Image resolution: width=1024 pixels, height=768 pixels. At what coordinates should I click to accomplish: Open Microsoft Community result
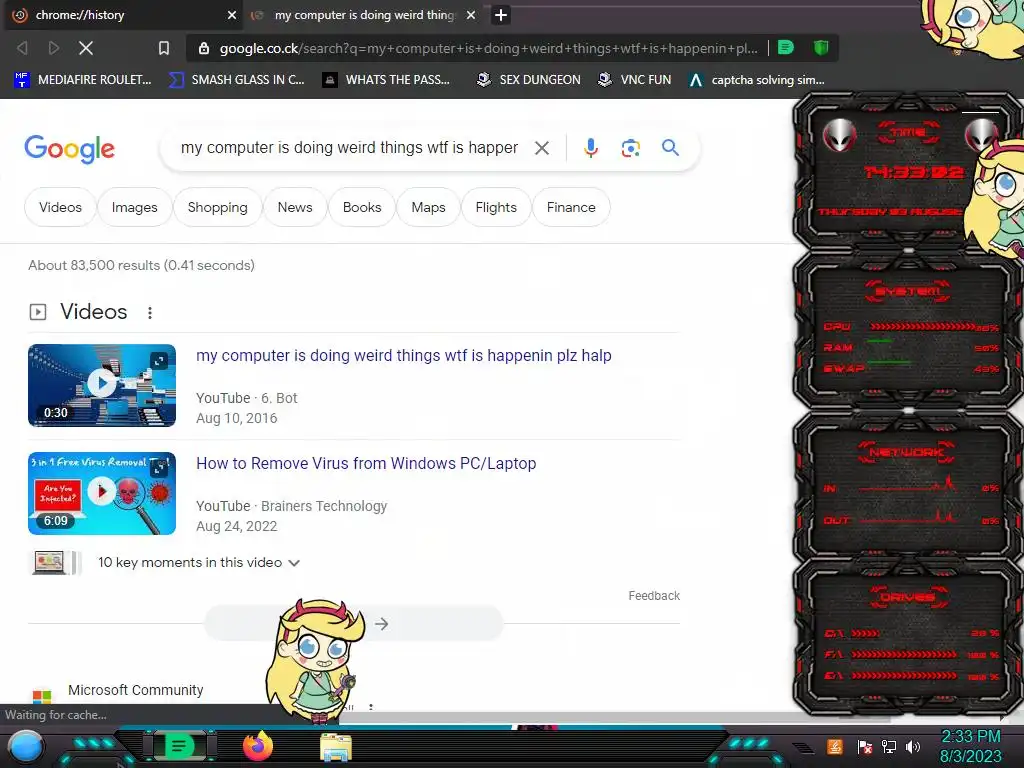tap(136, 690)
